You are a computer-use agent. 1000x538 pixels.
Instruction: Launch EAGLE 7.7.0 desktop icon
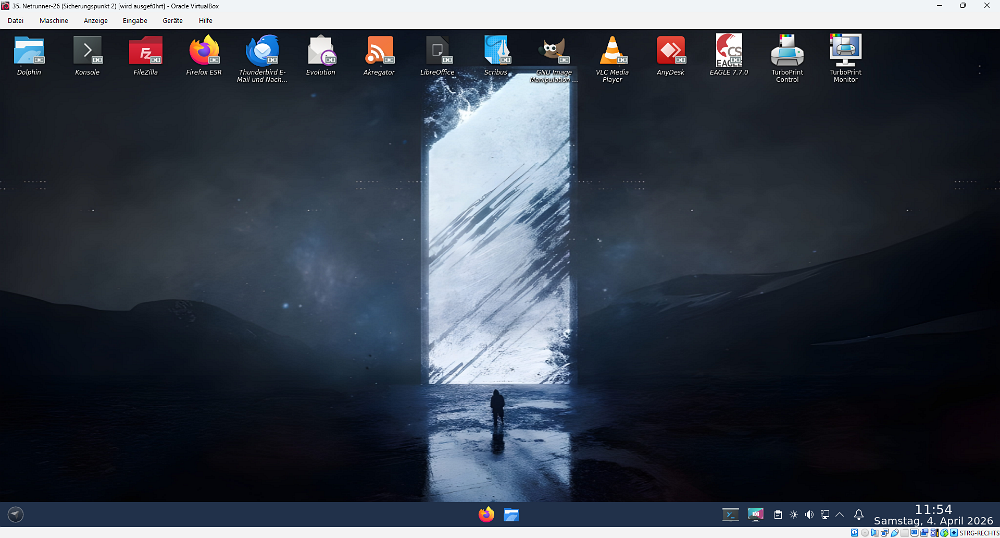tap(729, 51)
